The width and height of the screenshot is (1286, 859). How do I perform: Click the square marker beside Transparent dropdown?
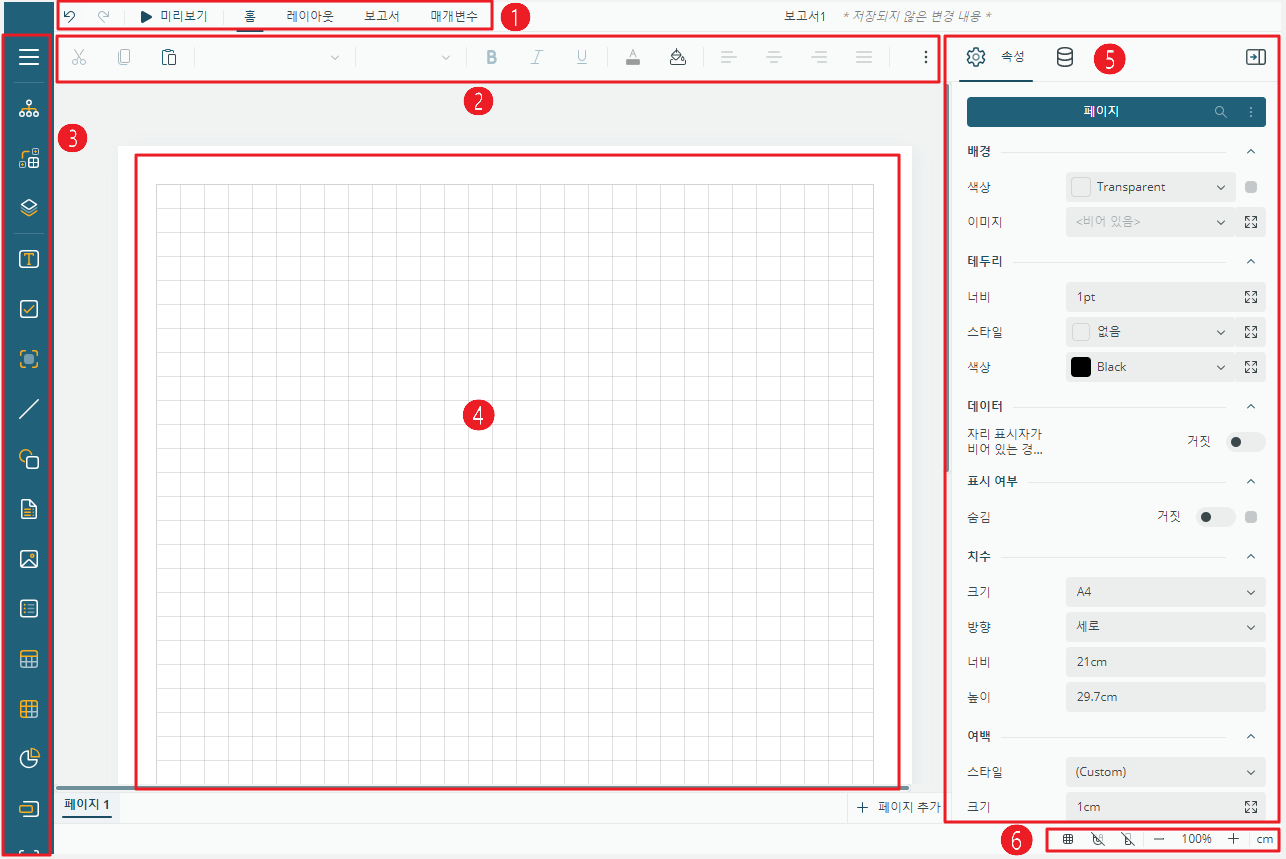tap(1251, 187)
